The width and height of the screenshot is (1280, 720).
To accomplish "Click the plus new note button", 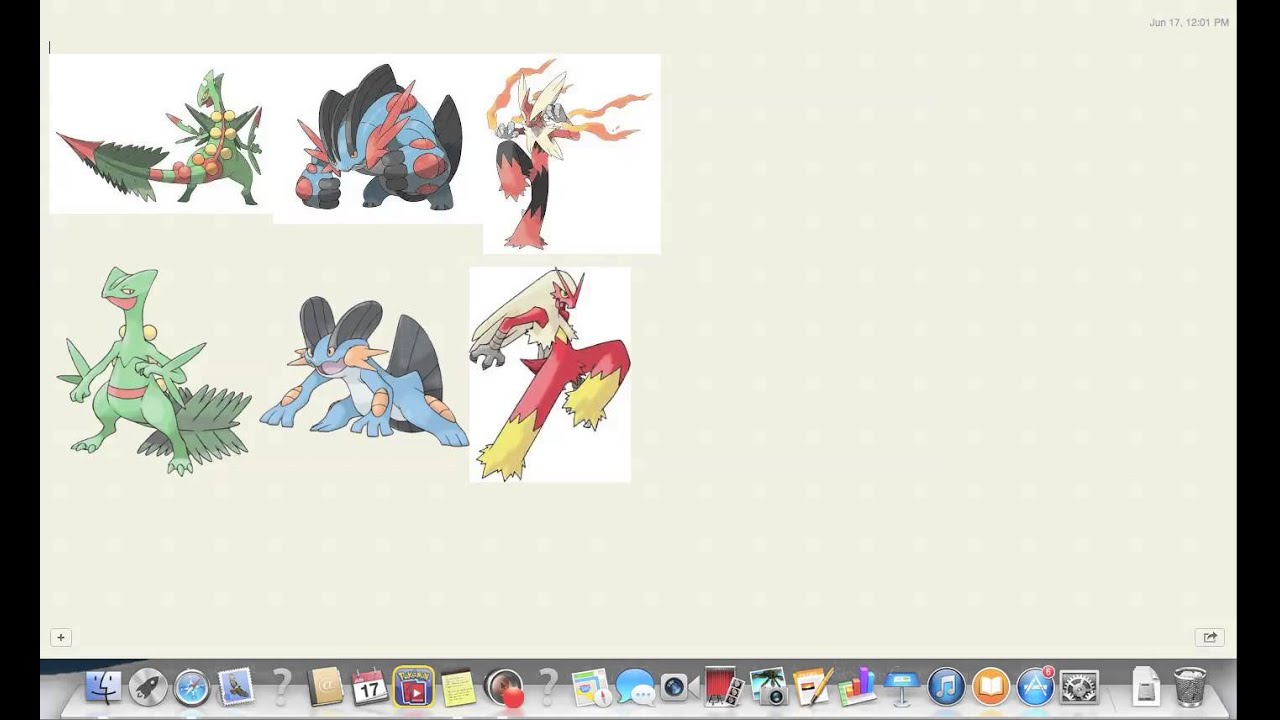I will 60,637.
